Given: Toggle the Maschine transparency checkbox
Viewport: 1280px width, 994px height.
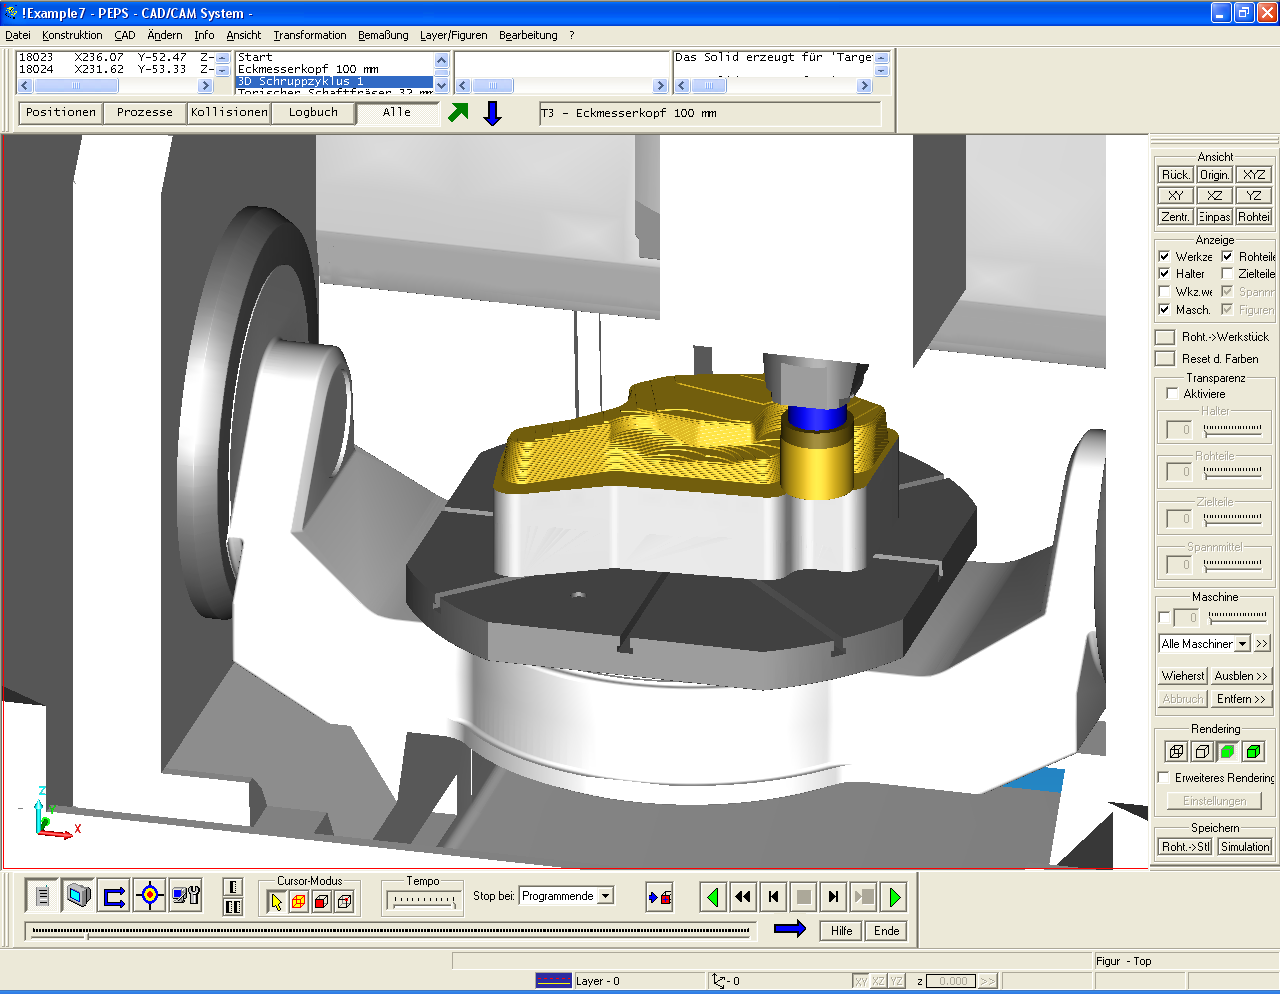Looking at the screenshot, I should (1164, 617).
